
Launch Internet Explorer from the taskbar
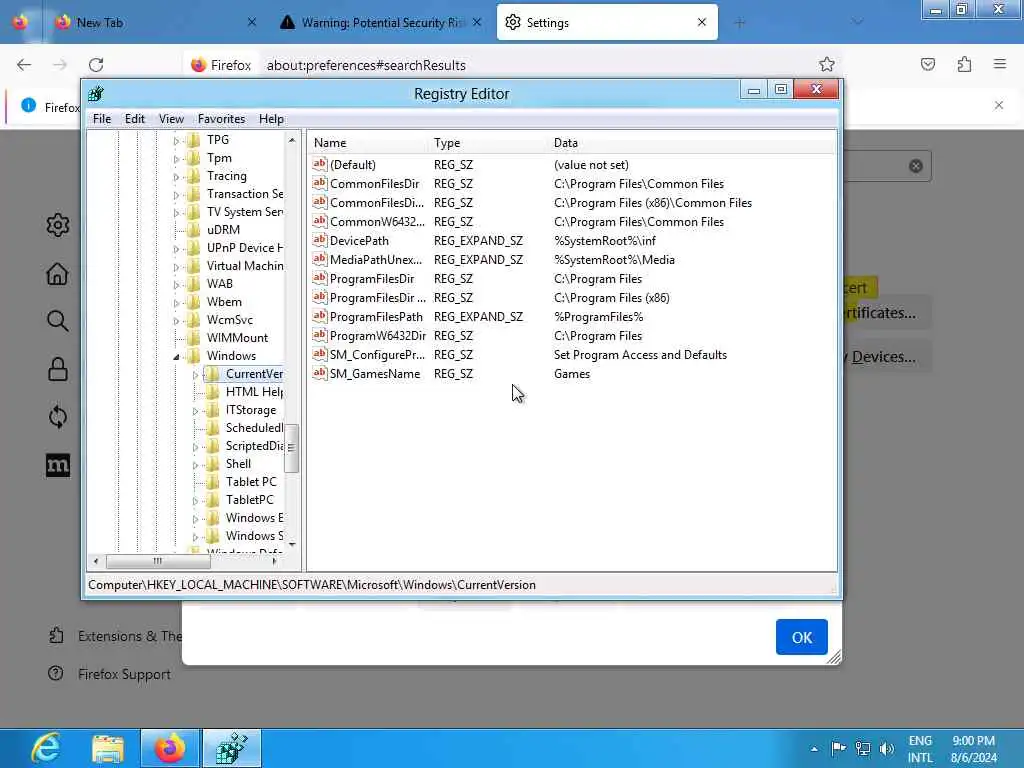point(46,748)
